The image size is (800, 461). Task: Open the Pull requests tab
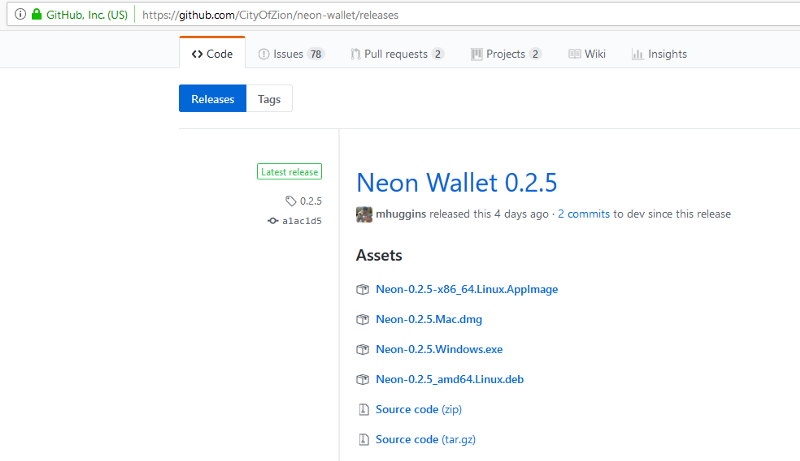397,54
